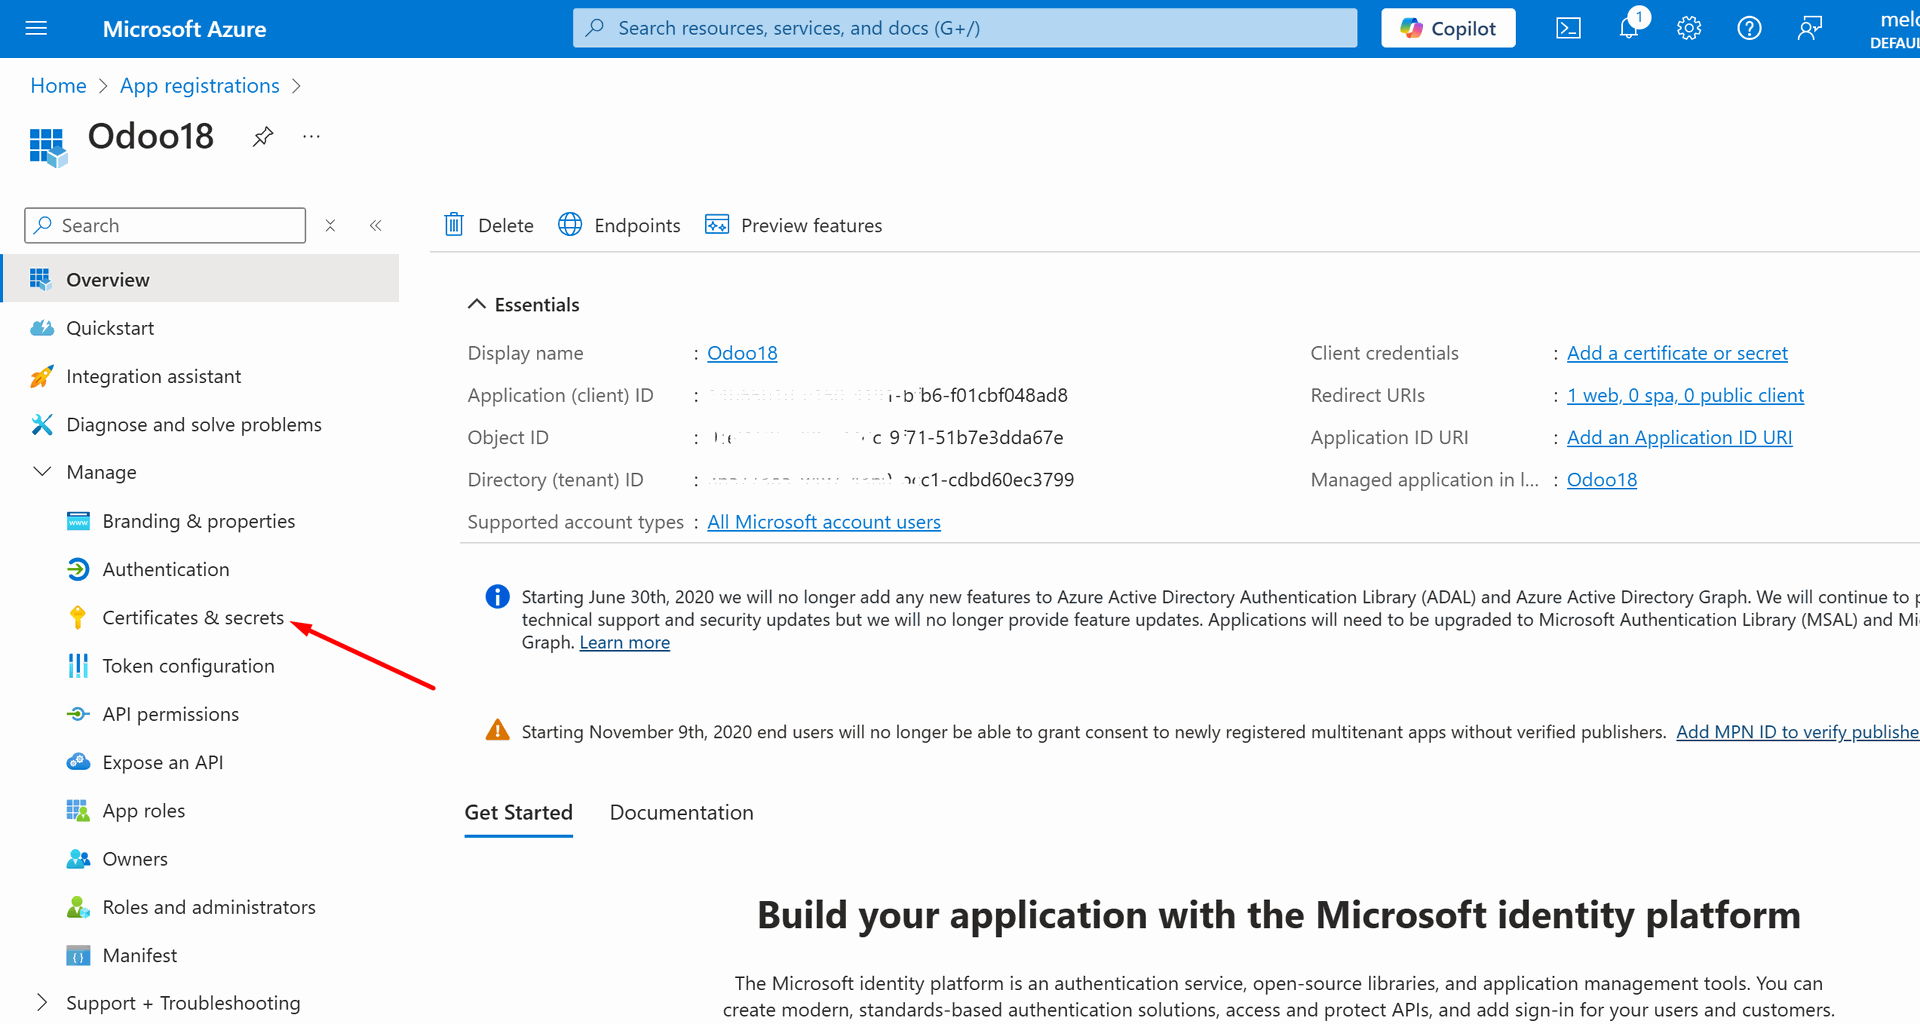Click All Microsoft account users link

(824, 522)
